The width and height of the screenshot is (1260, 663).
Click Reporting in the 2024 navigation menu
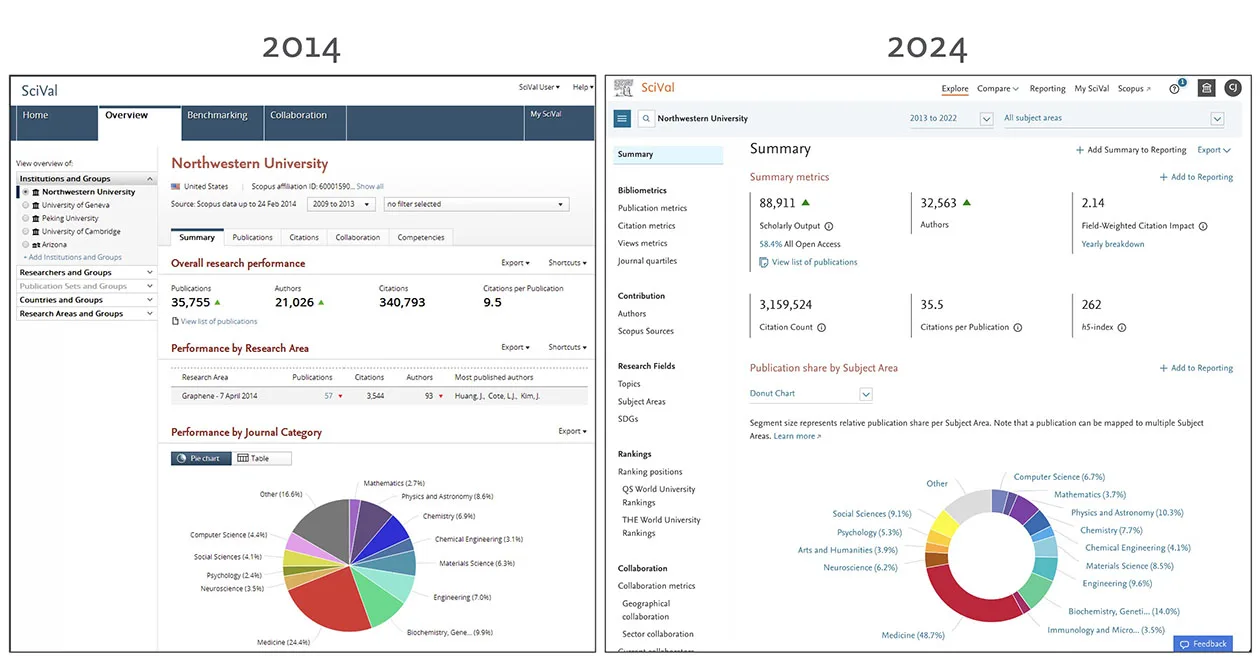tap(1046, 88)
